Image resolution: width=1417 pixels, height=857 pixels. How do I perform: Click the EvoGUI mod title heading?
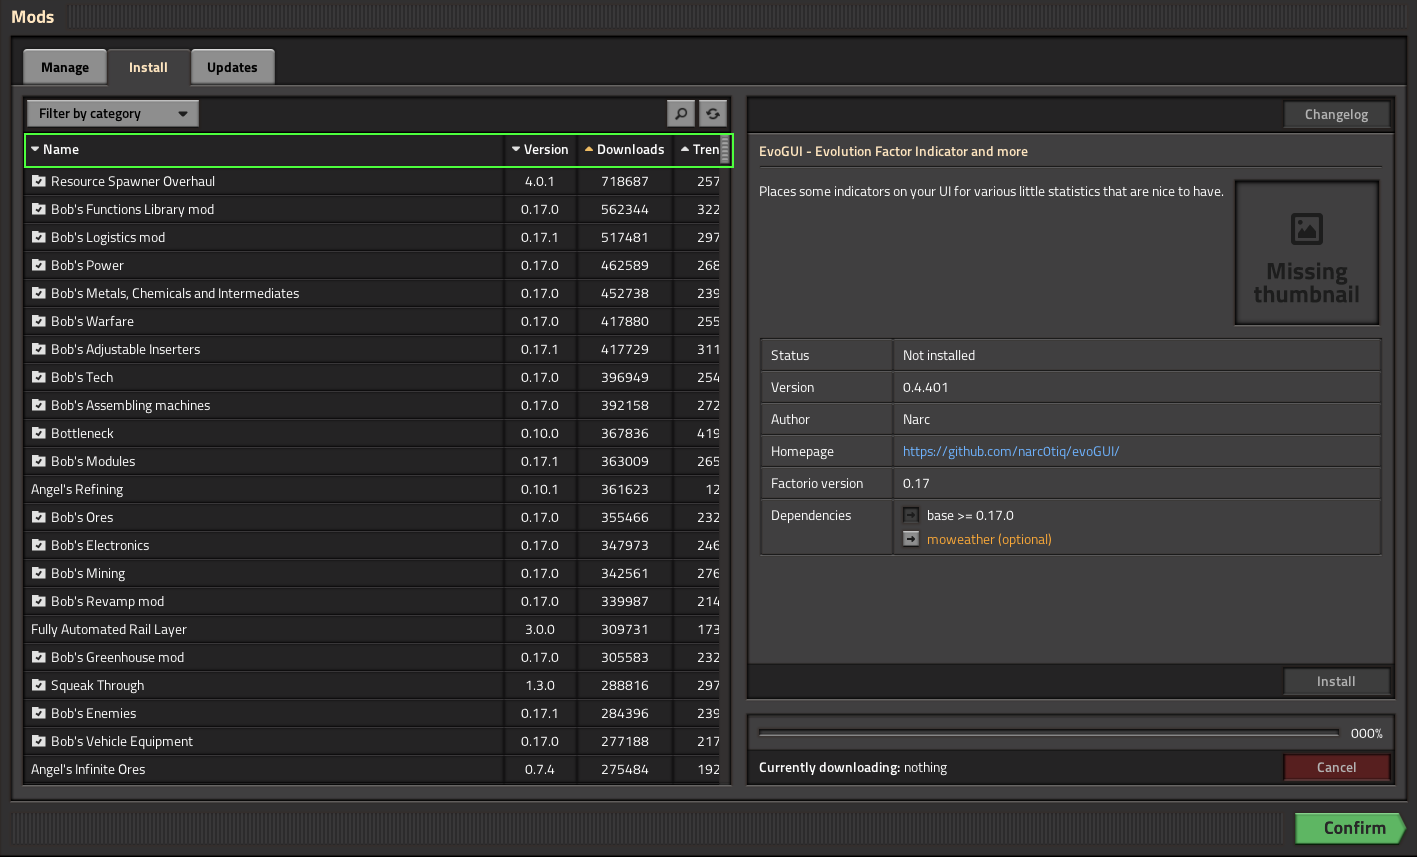[893, 151]
